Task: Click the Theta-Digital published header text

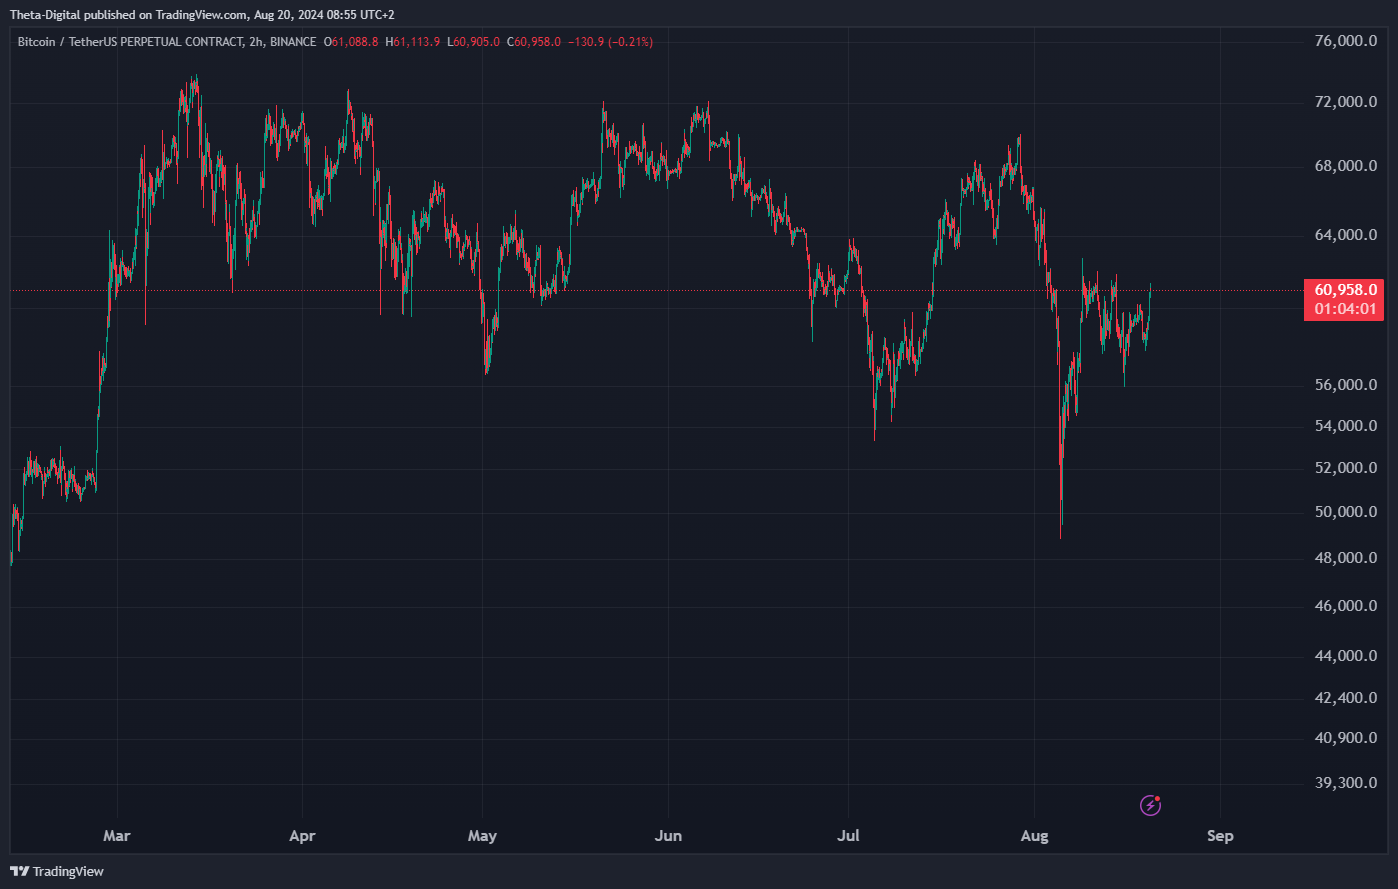Action: coord(202,15)
